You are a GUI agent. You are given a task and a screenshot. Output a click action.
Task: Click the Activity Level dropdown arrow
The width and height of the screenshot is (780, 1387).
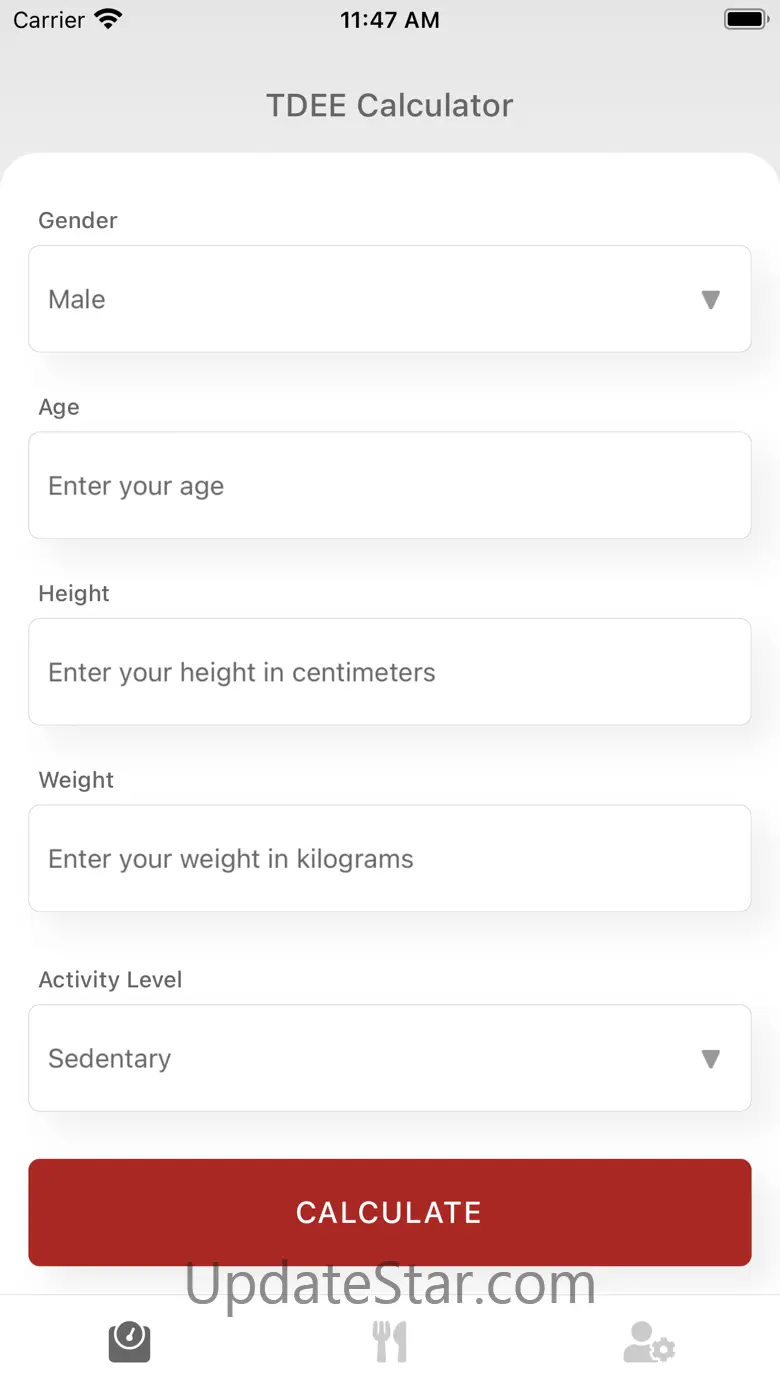pyautogui.click(x=710, y=1059)
